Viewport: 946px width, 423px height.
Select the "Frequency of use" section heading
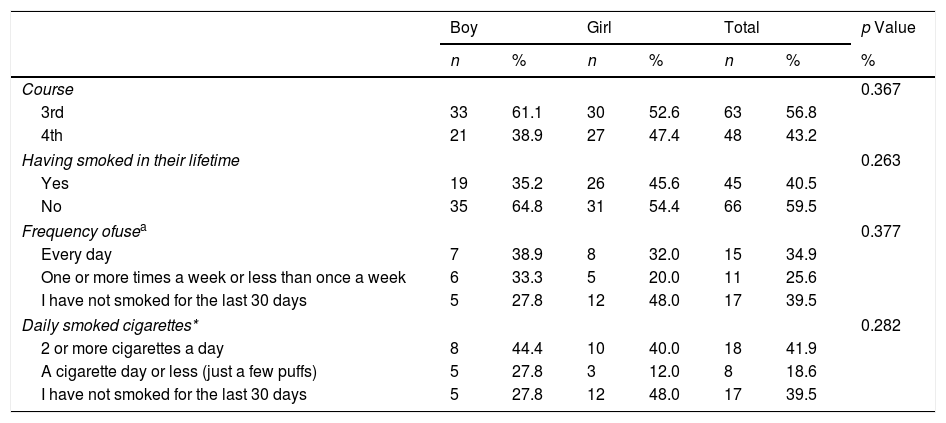(79, 230)
